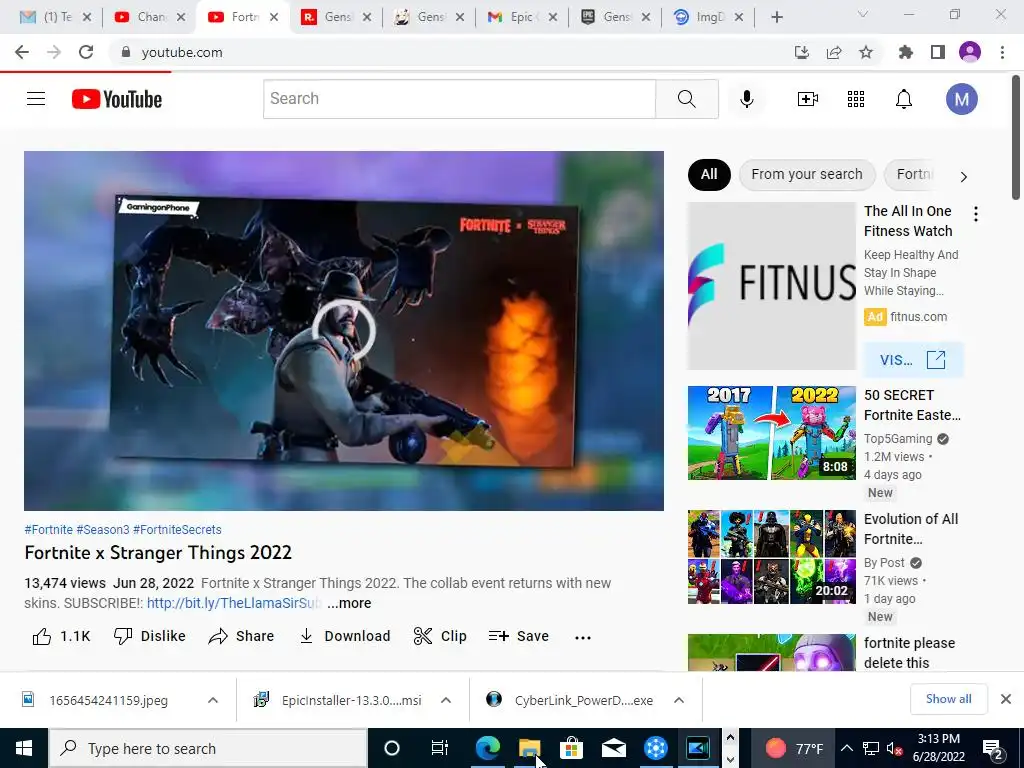Open options menu for Fitnus ad
The width and height of the screenshot is (1024, 768).
(x=976, y=214)
